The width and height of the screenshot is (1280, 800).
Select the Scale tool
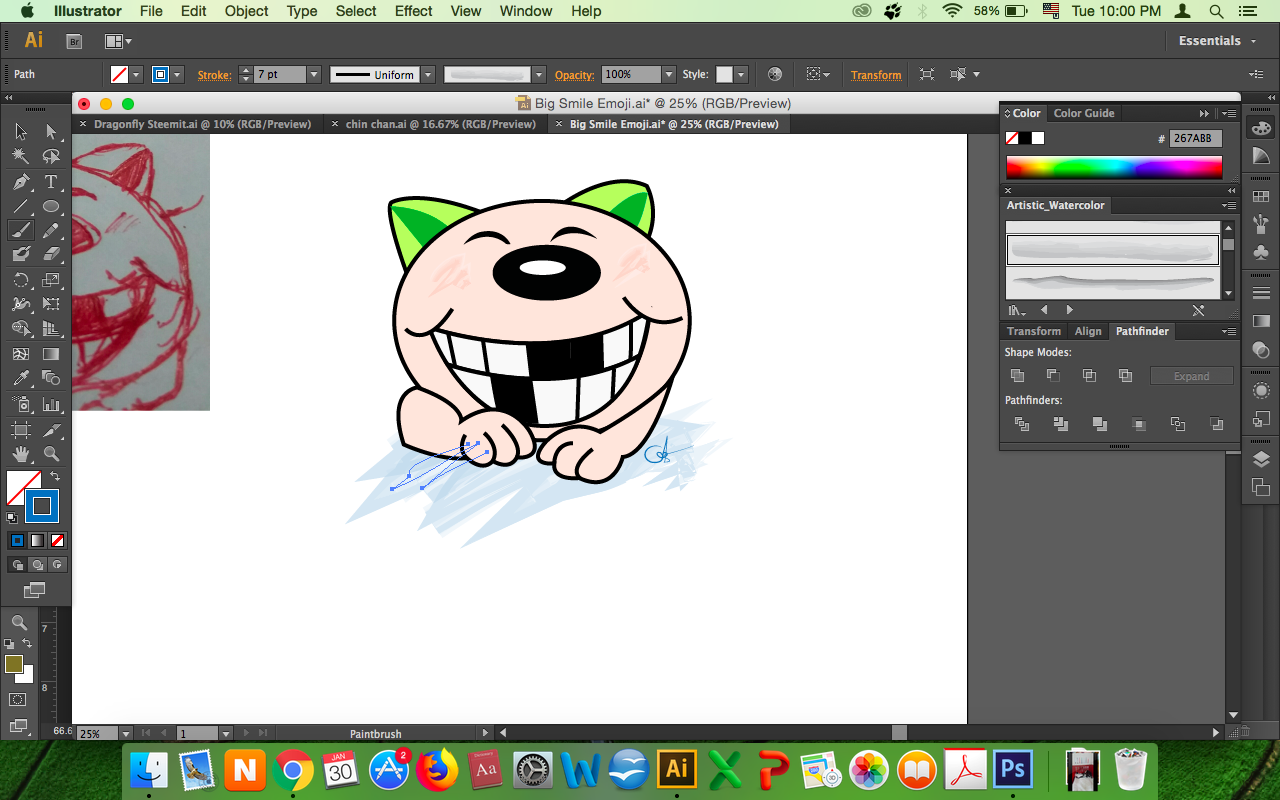tap(51, 280)
